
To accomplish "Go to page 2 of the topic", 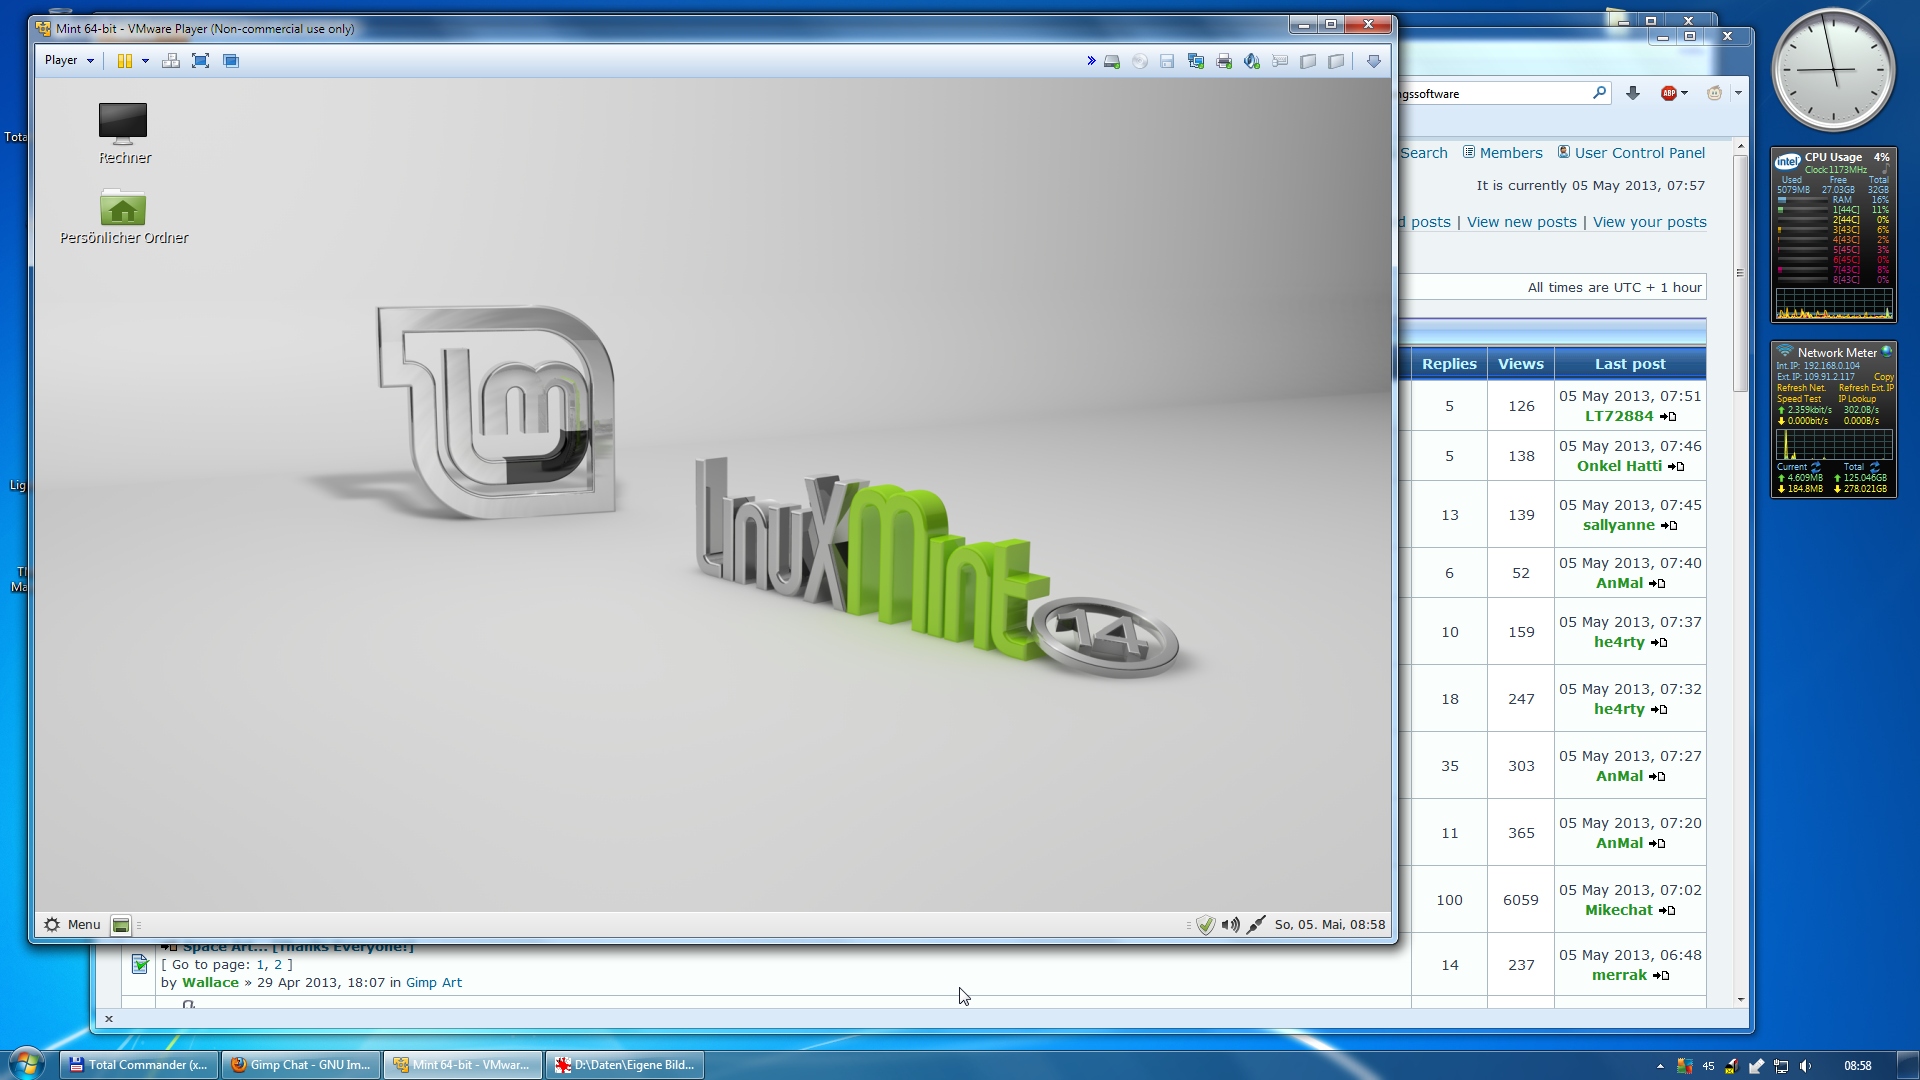I will point(278,965).
